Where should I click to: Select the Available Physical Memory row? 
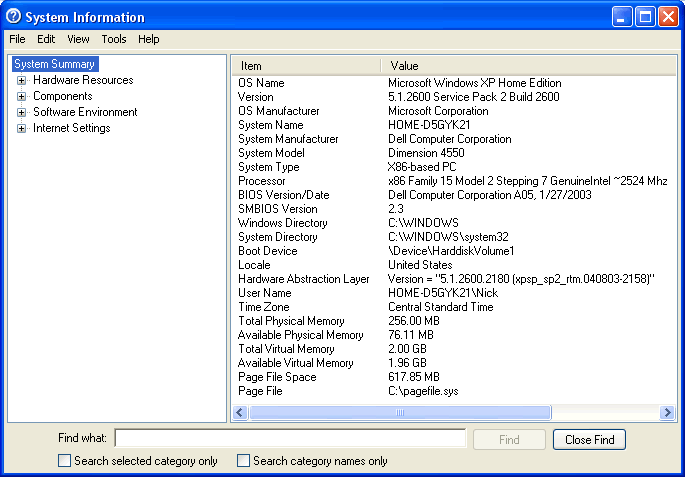[454, 335]
